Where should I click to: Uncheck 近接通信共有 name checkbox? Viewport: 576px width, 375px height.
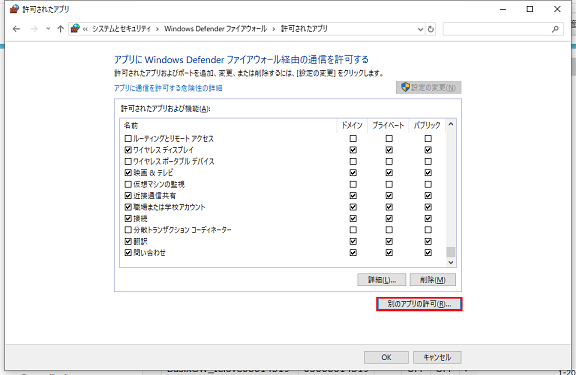[128, 196]
